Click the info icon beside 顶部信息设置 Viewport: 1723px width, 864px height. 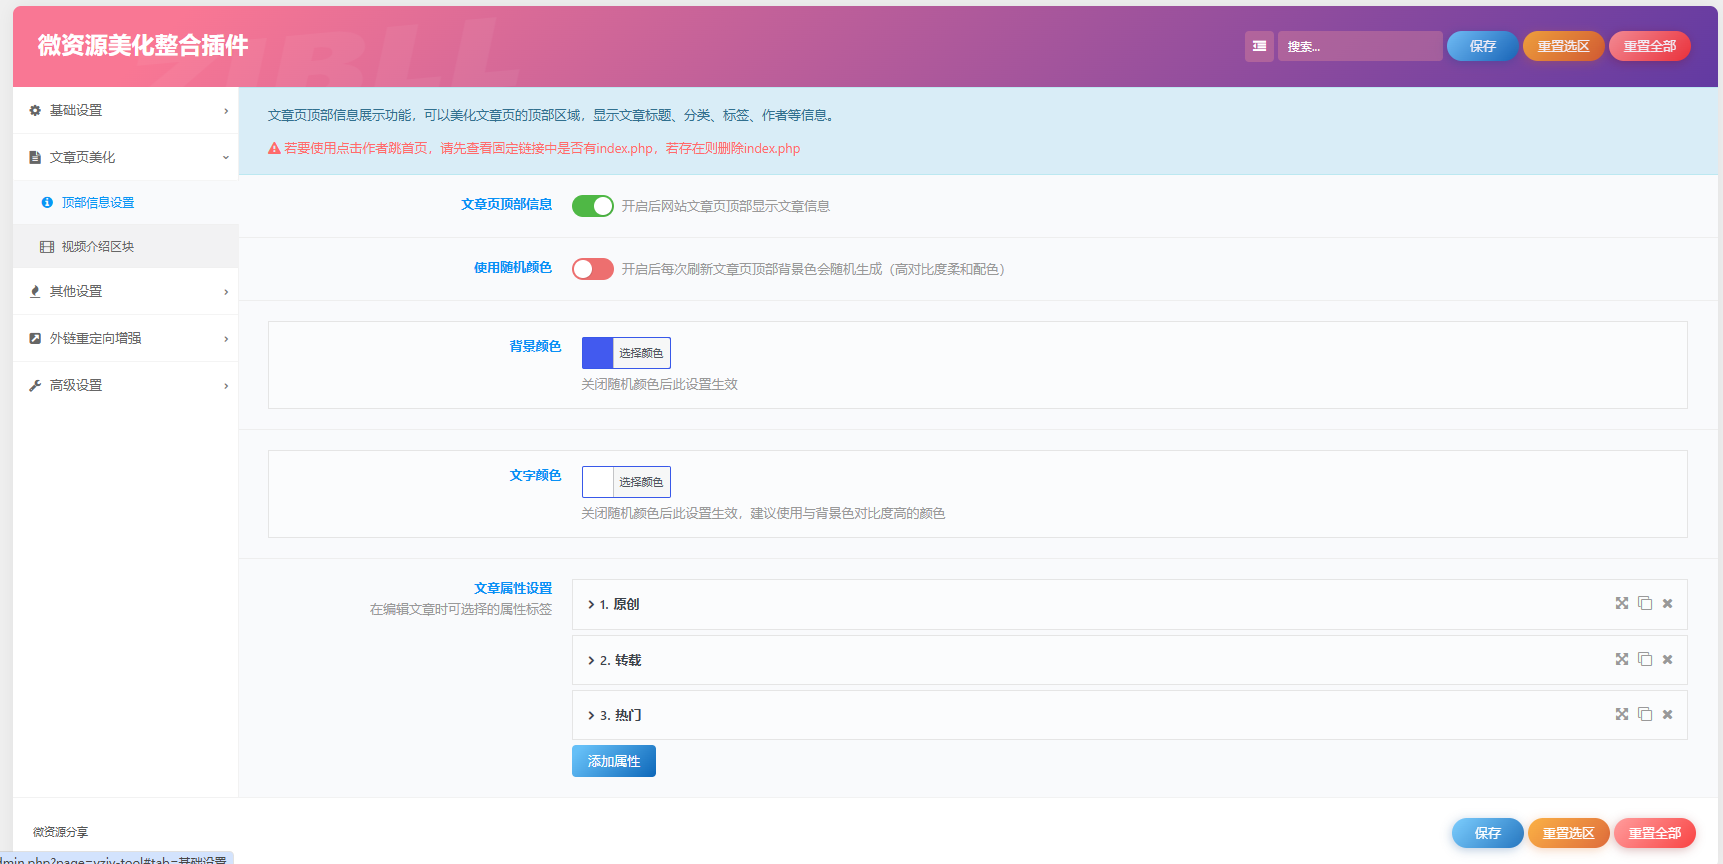[47, 202]
